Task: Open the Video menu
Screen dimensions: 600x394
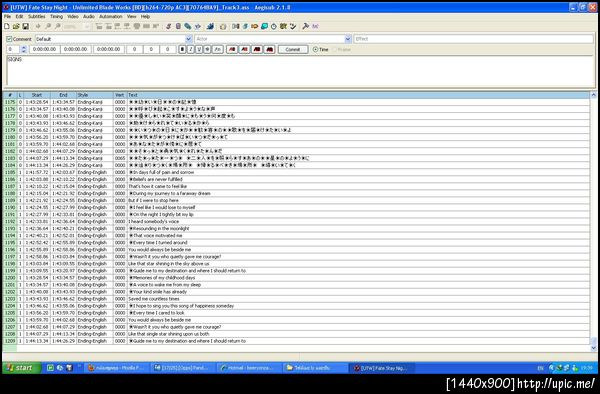Action: [x=73, y=16]
